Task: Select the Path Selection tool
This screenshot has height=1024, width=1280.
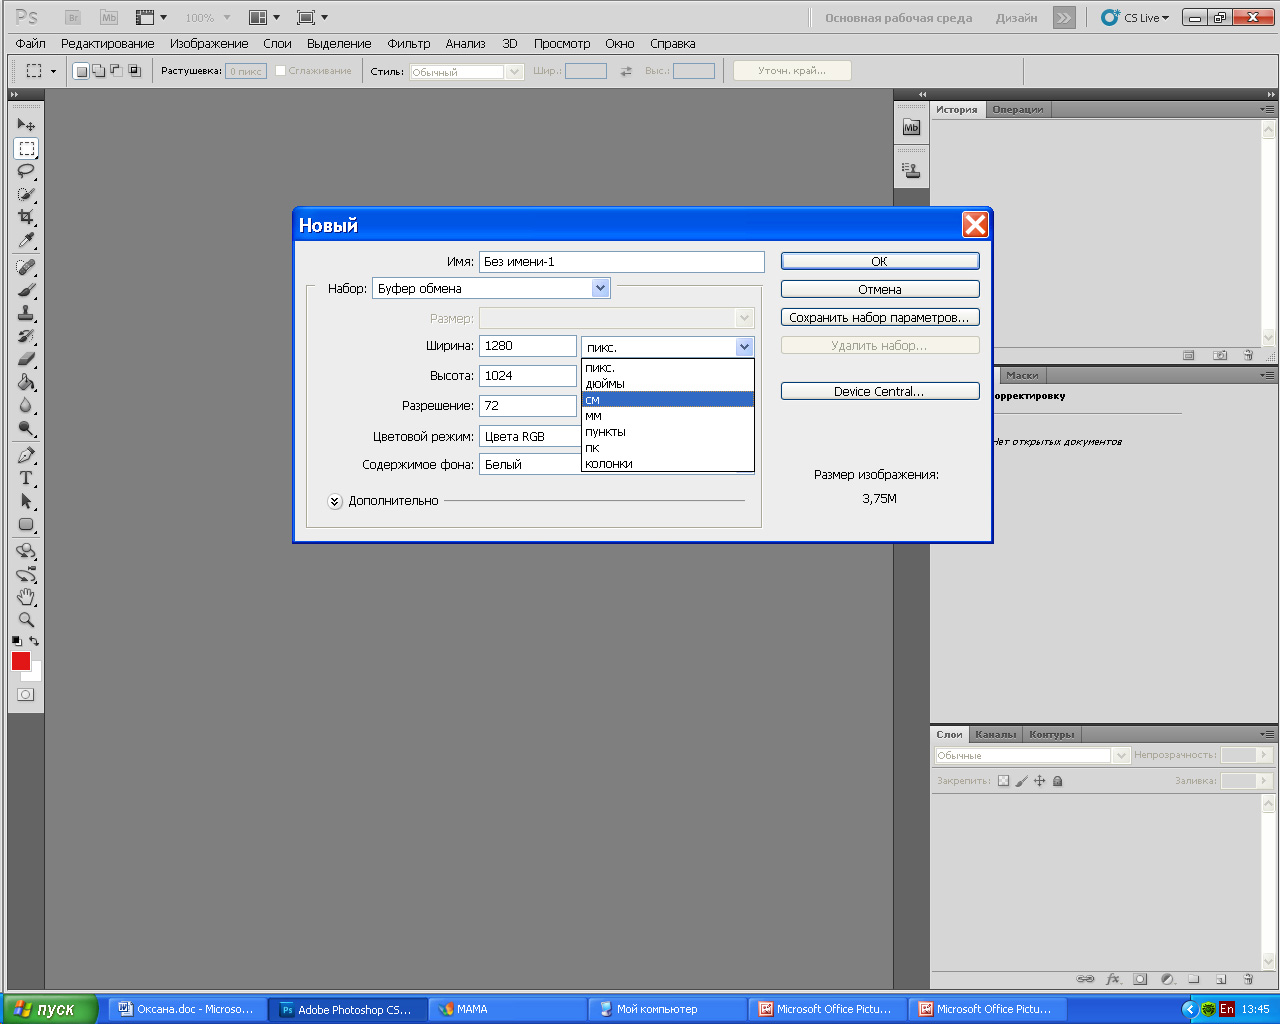Action: coord(26,501)
